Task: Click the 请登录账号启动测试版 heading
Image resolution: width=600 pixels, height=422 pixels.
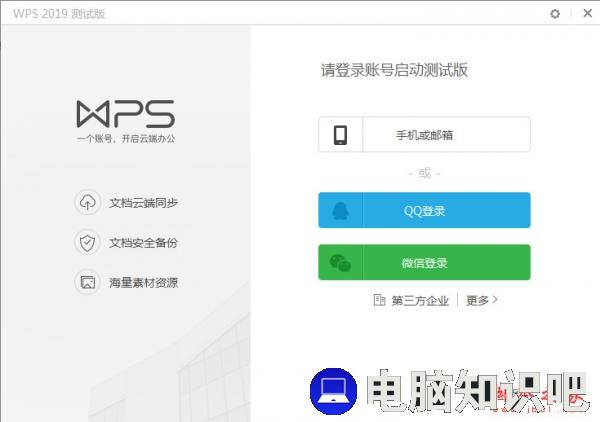Action: [x=394, y=70]
